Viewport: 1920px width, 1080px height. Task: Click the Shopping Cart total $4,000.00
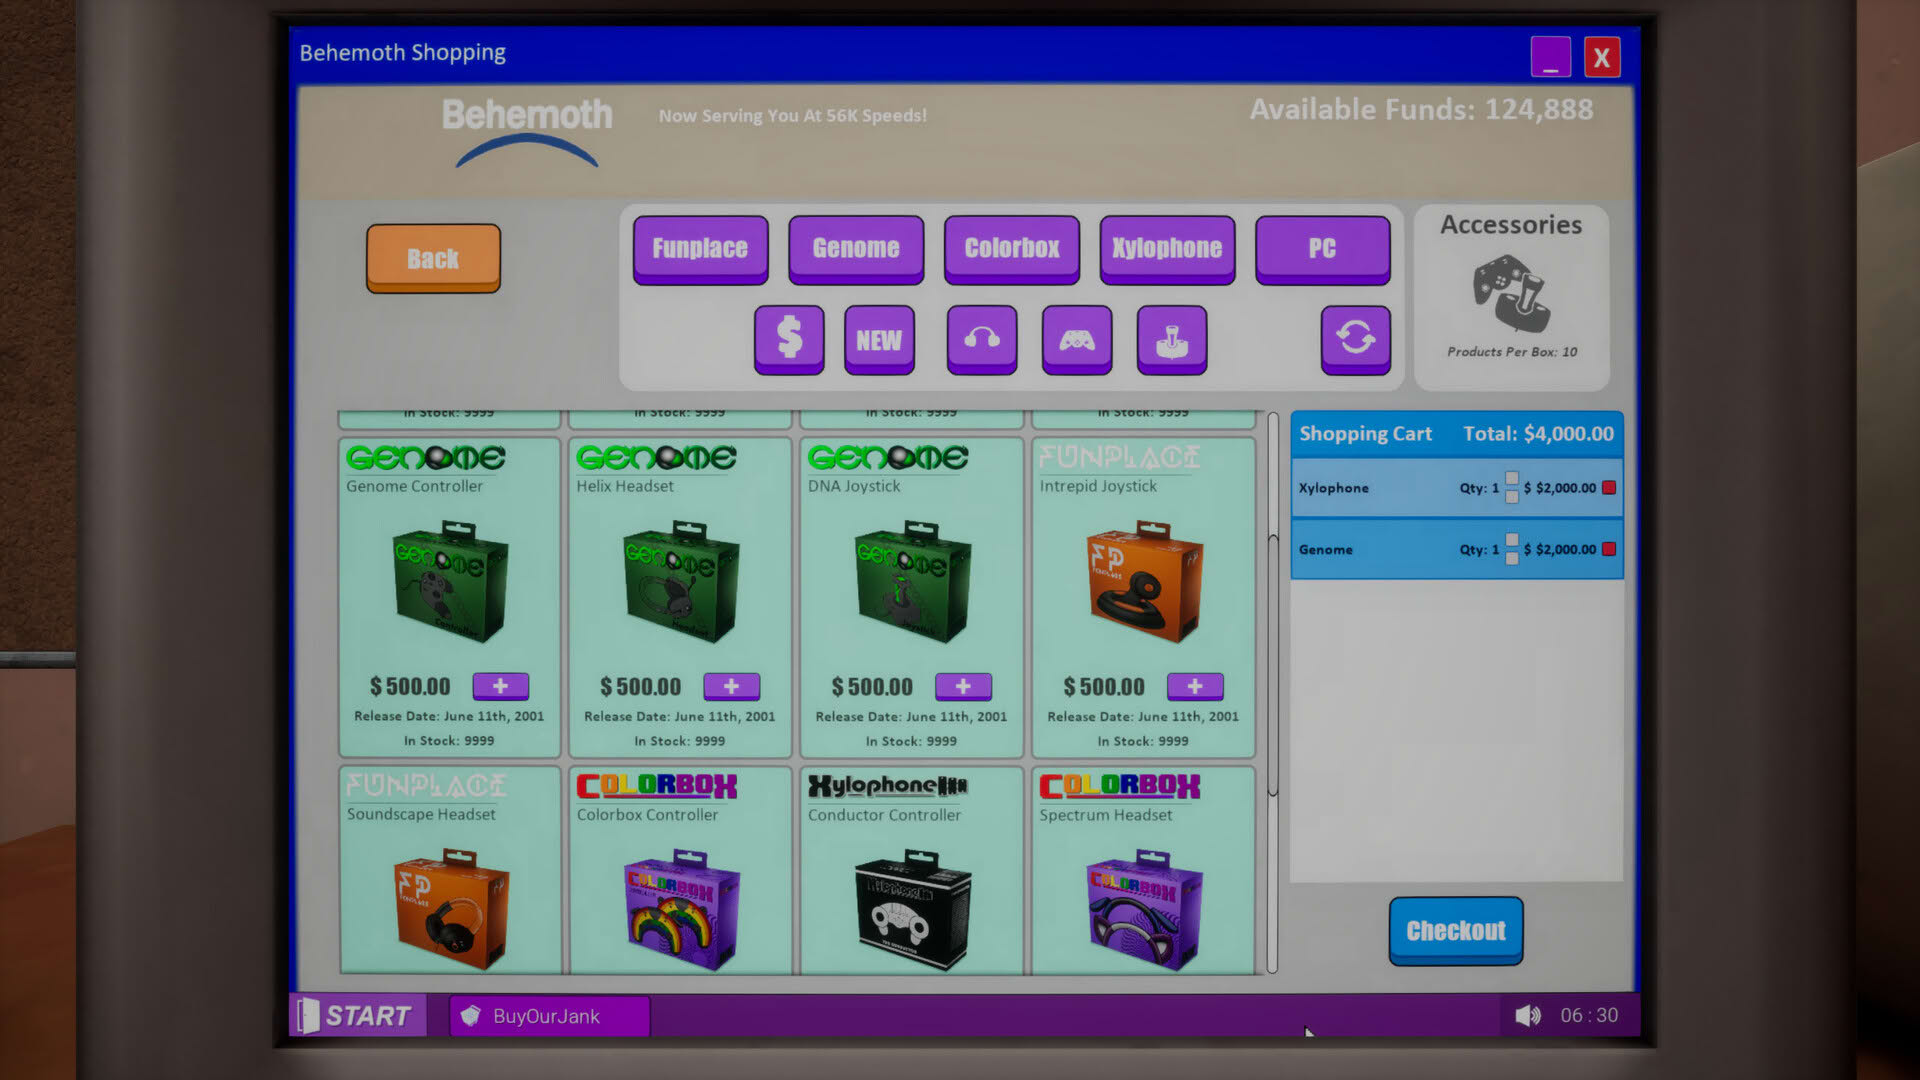(1538, 433)
